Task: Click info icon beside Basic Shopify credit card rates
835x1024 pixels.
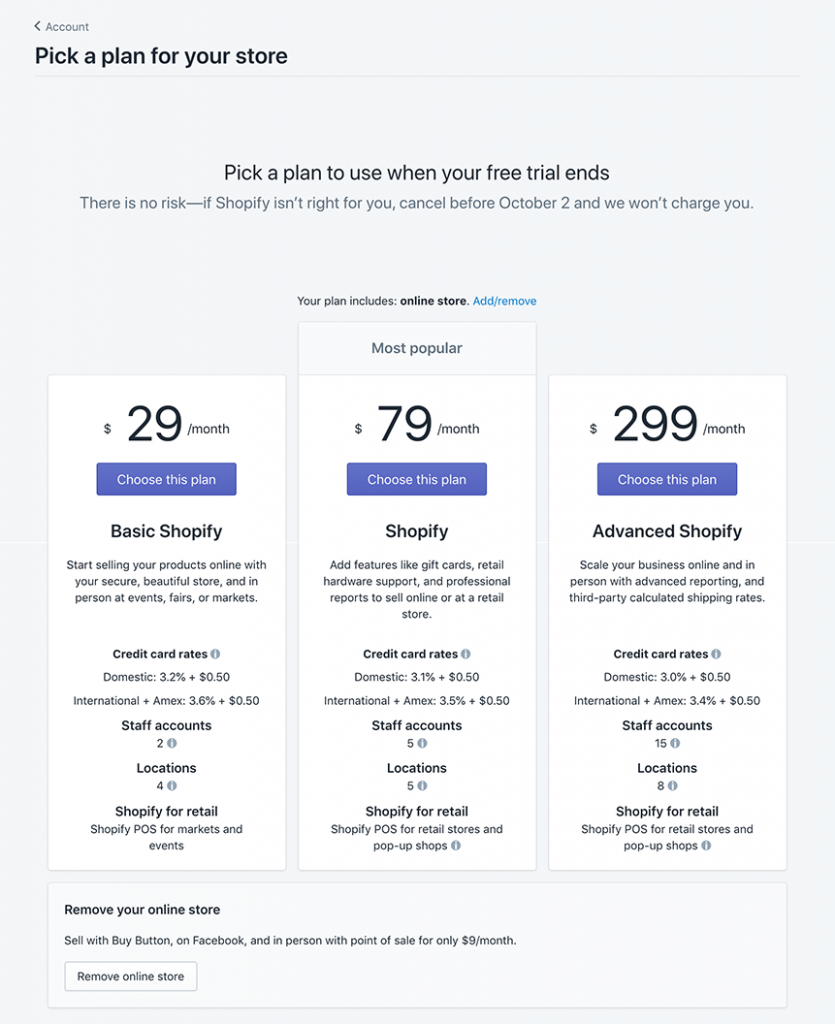Action: pyautogui.click(x=215, y=654)
